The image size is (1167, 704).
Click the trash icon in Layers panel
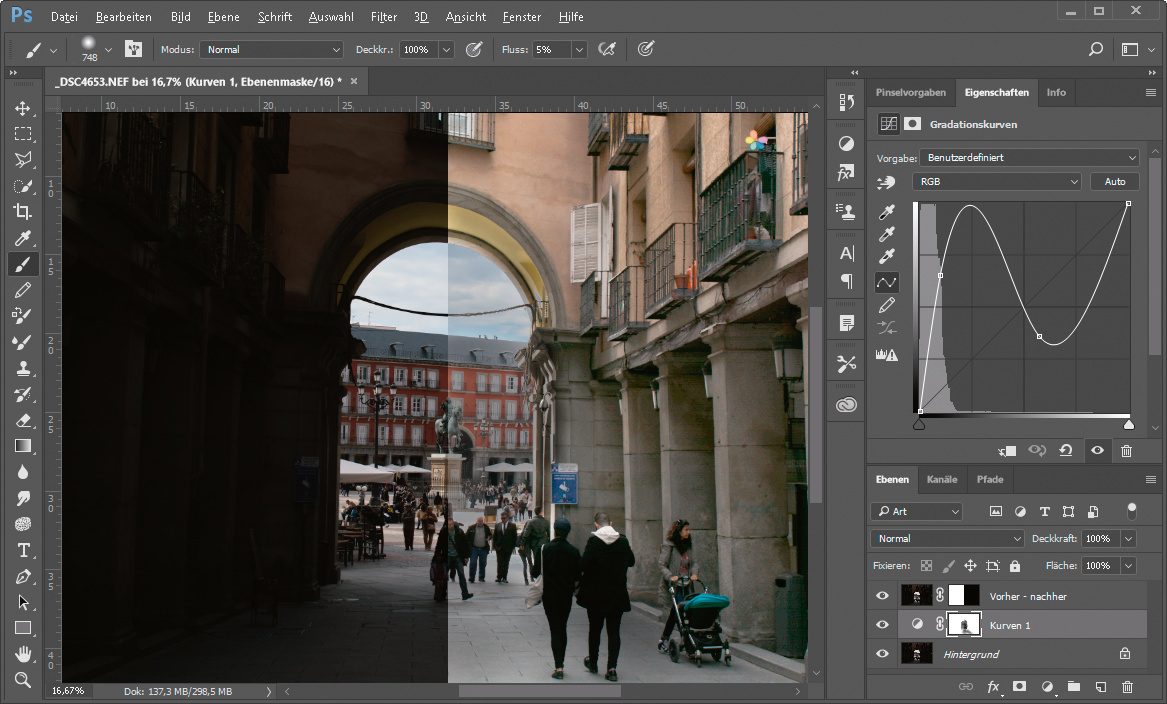click(1128, 687)
